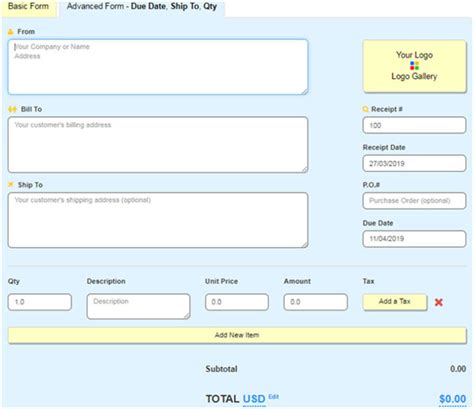The height and width of the screenshot is (409, 474).
Task: Click the Bill To address field
Action: [158, 145]
